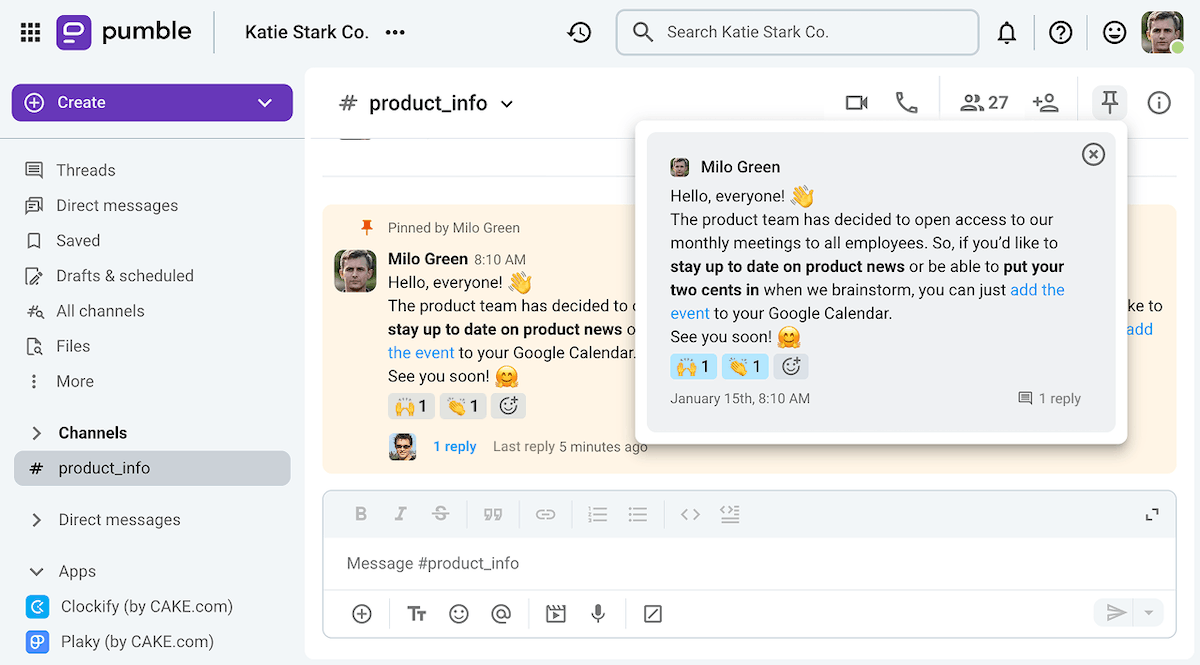Start a video call in product_info
This screenshot has width=1200, height=665.
click(856, 101)
